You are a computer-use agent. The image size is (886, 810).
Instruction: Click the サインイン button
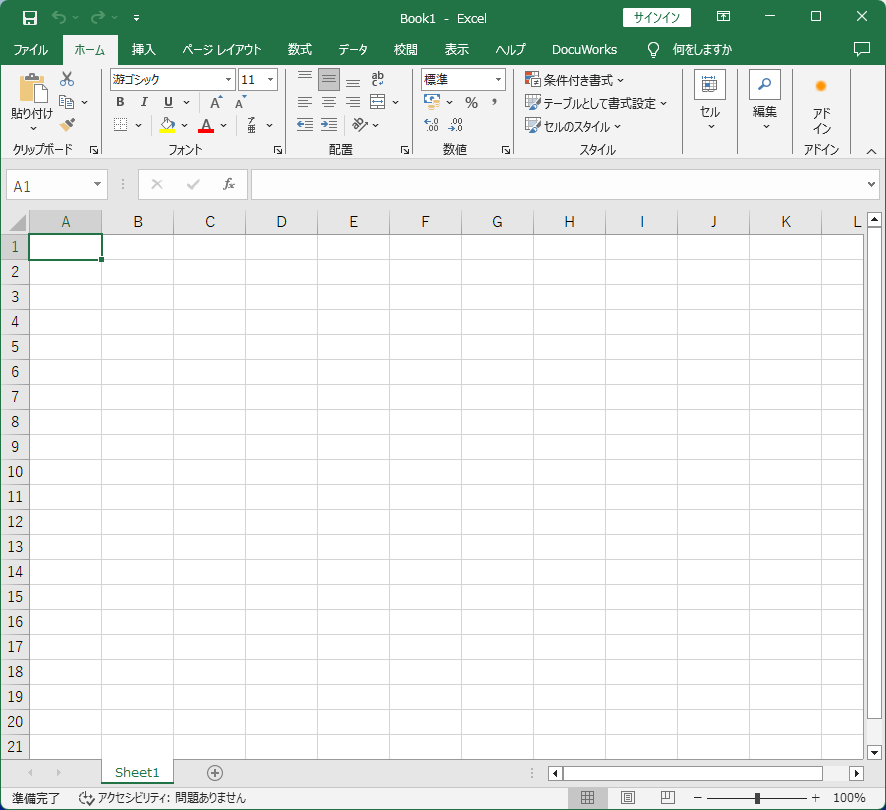[657, 18]
